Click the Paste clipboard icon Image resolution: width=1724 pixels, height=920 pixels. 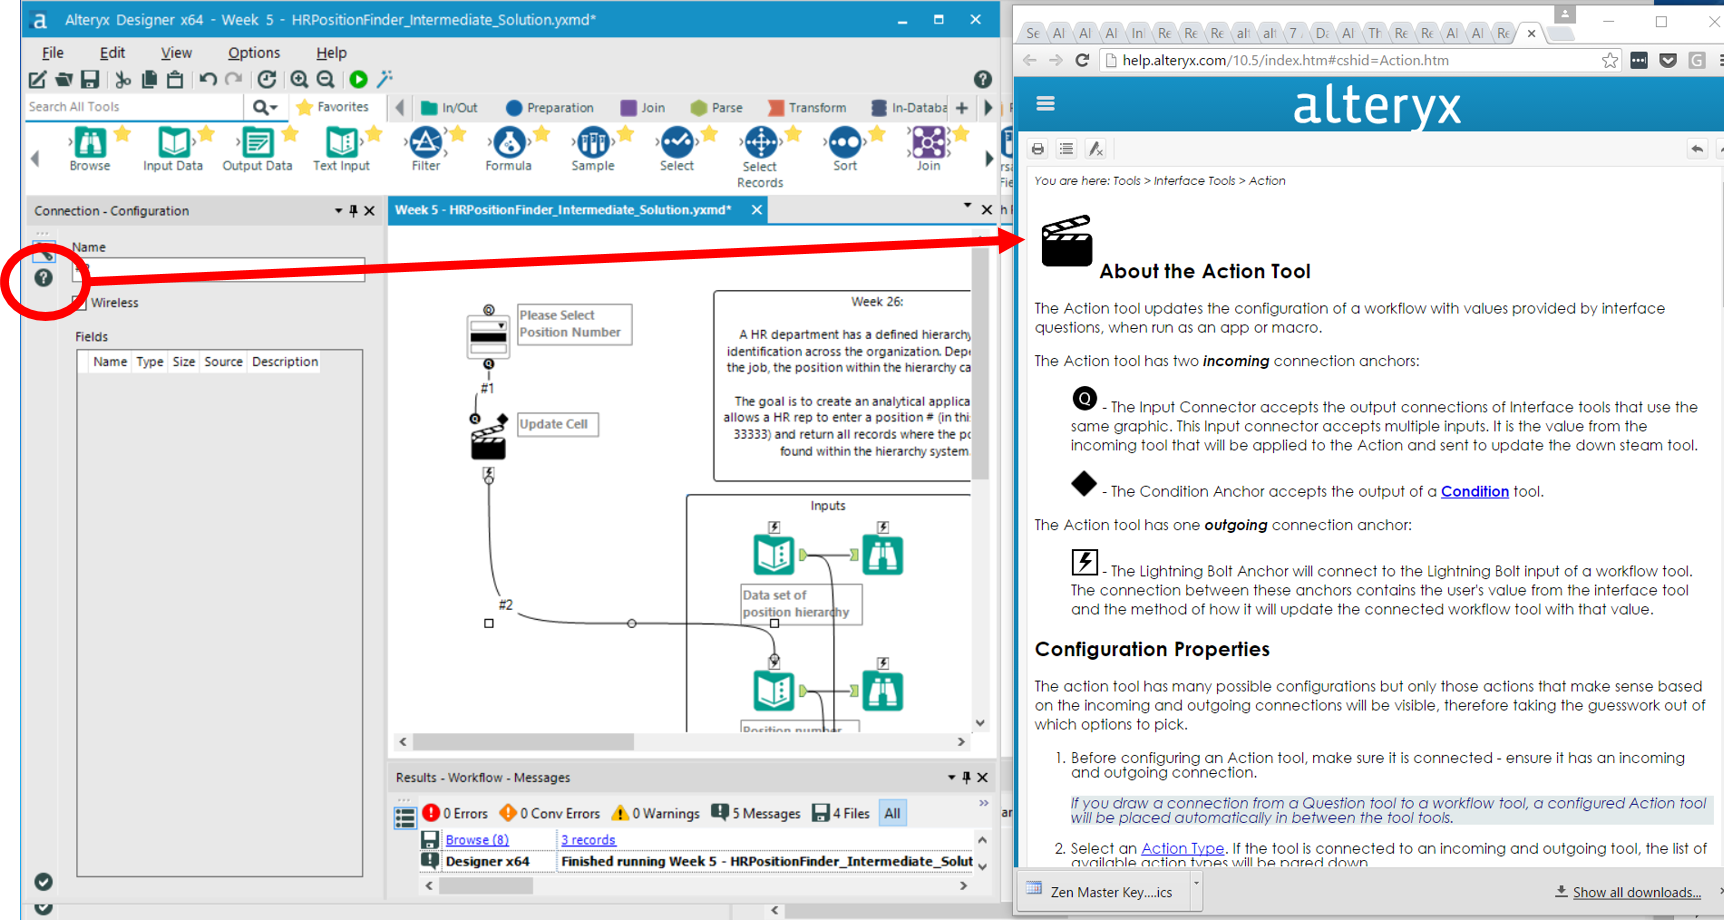pyautogui.click(x=175, y=79)
